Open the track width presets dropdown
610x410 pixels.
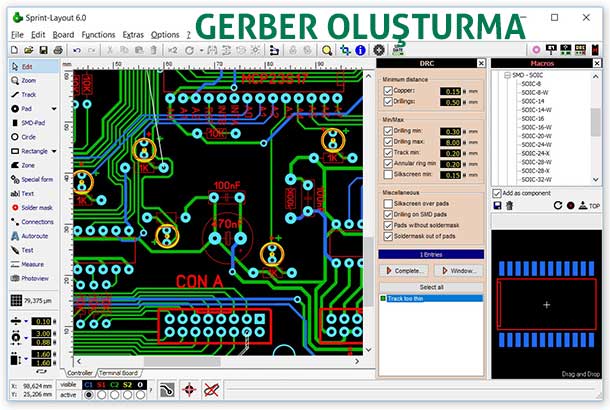point(26,321)
